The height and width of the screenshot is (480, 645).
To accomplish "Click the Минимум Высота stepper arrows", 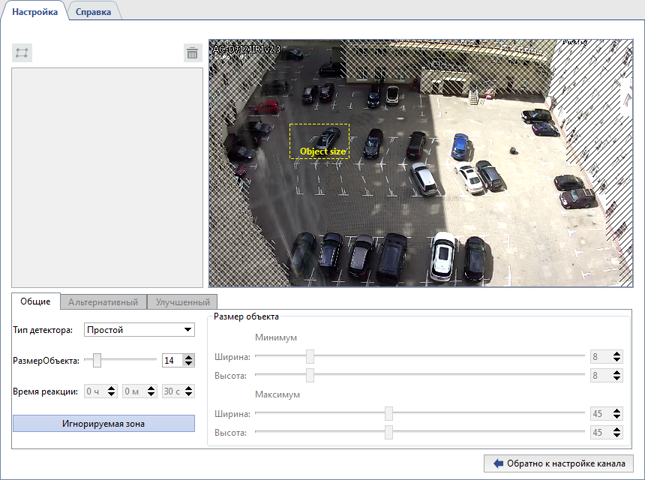I will pos(617,375).
